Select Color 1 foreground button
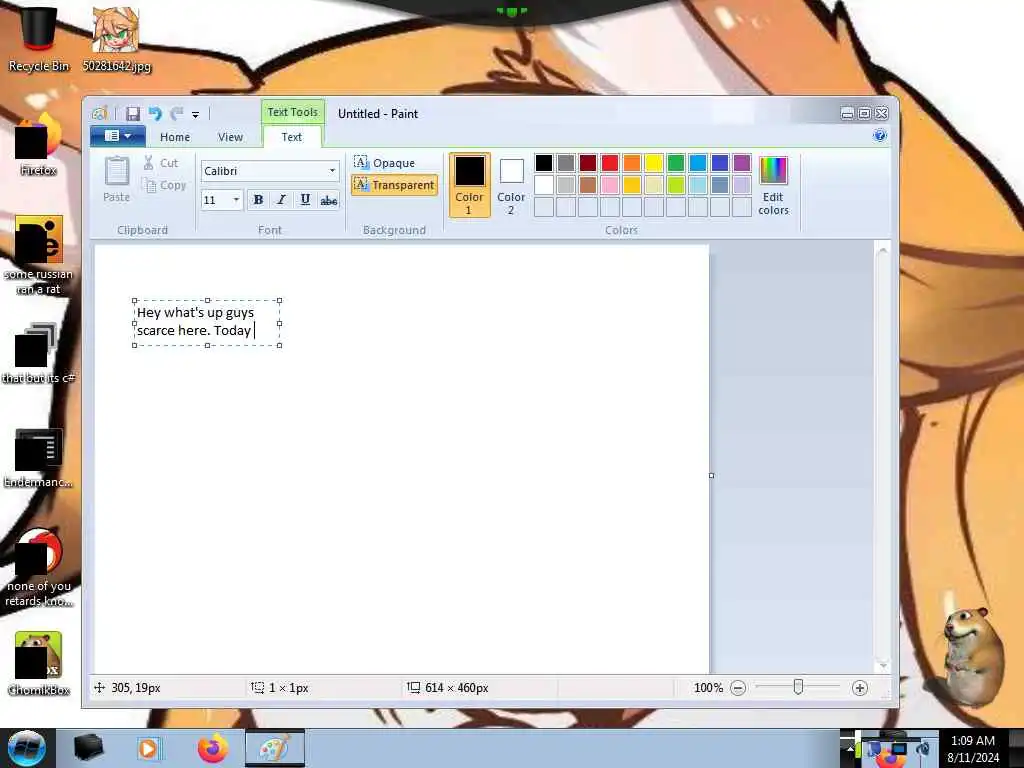The image size is (1024, 768). pos(470,185)
